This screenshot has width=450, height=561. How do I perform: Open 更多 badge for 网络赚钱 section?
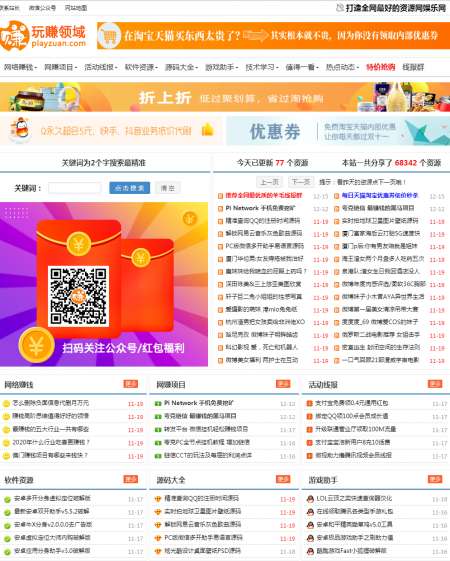tap(131, 384)
